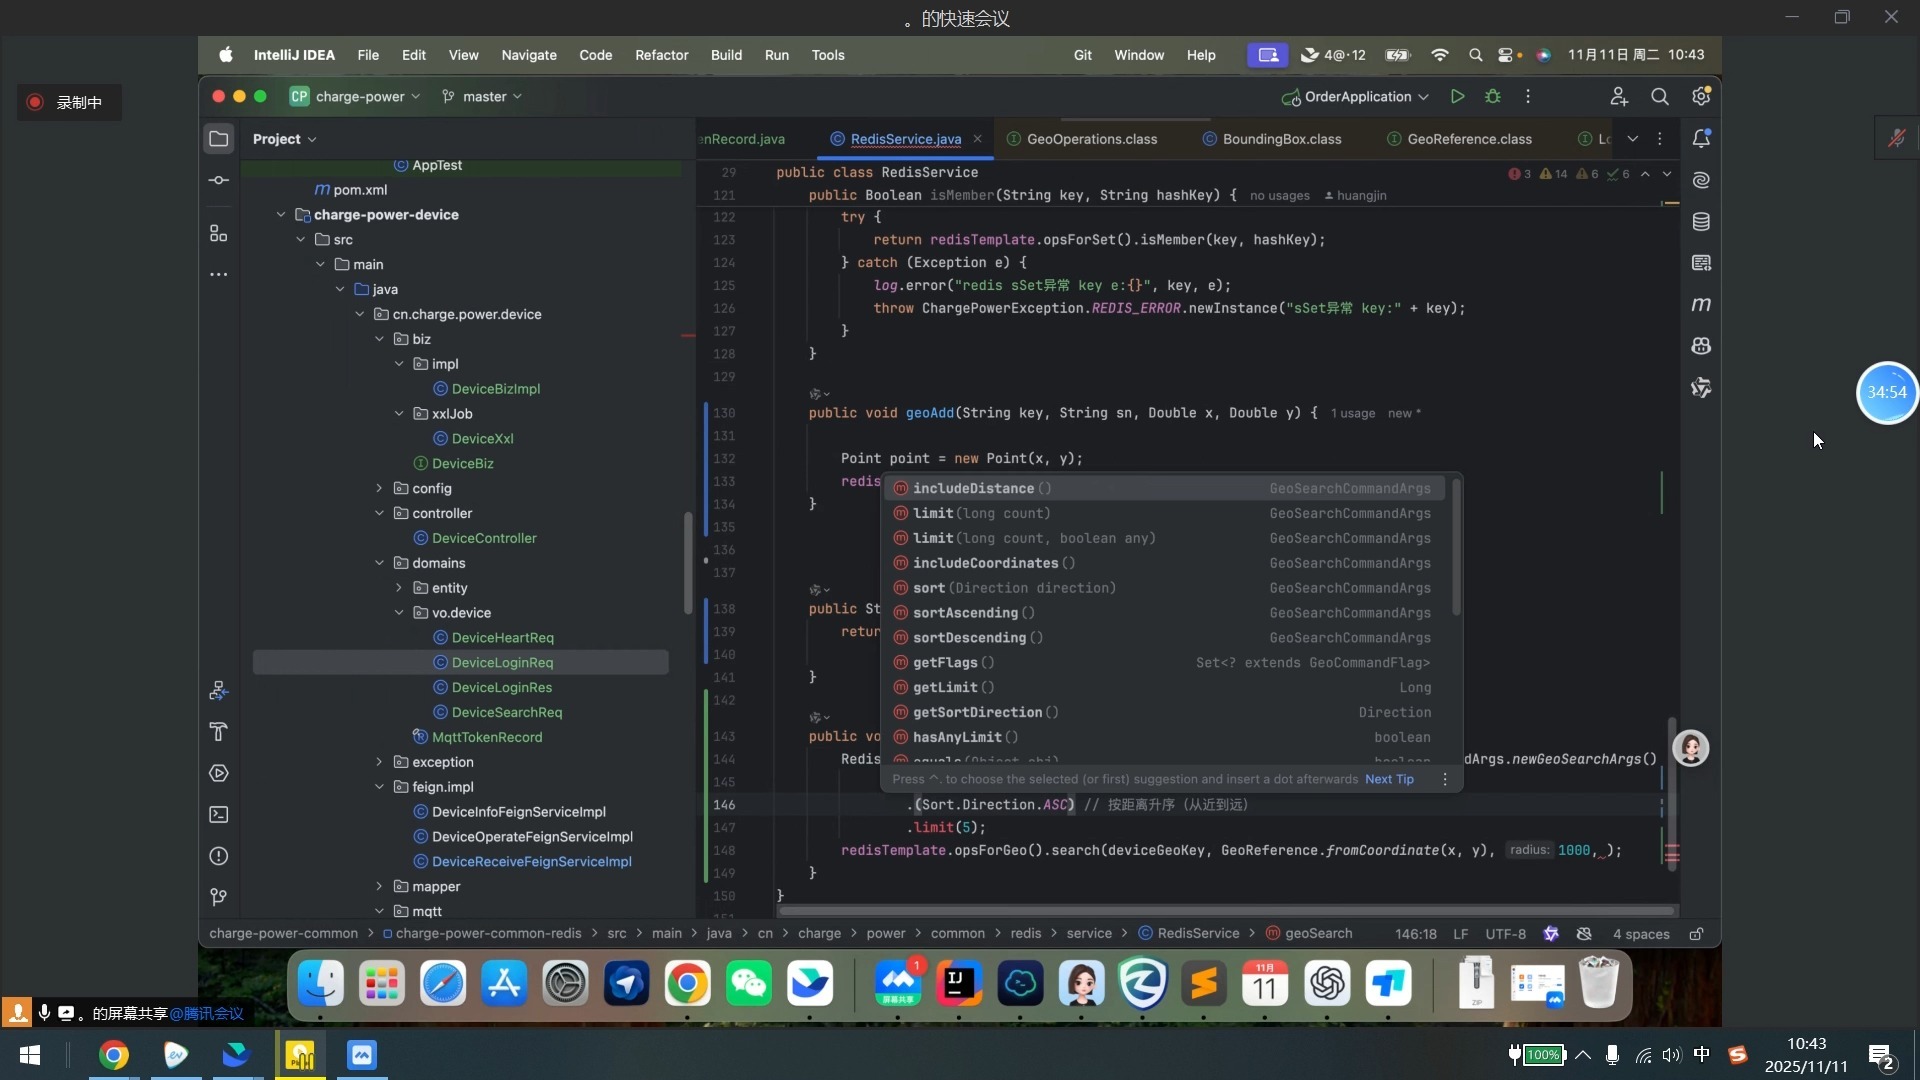Viewport: 1920px width, 1080px height.
Task: Open the Git tool window icon
Action: coord(218,897)
